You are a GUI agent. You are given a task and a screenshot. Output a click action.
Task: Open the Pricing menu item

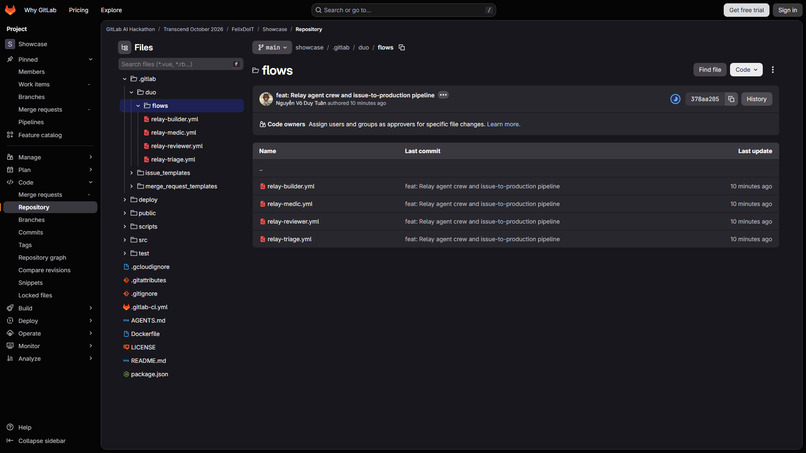pyautogui.click(x=79, y=10)
